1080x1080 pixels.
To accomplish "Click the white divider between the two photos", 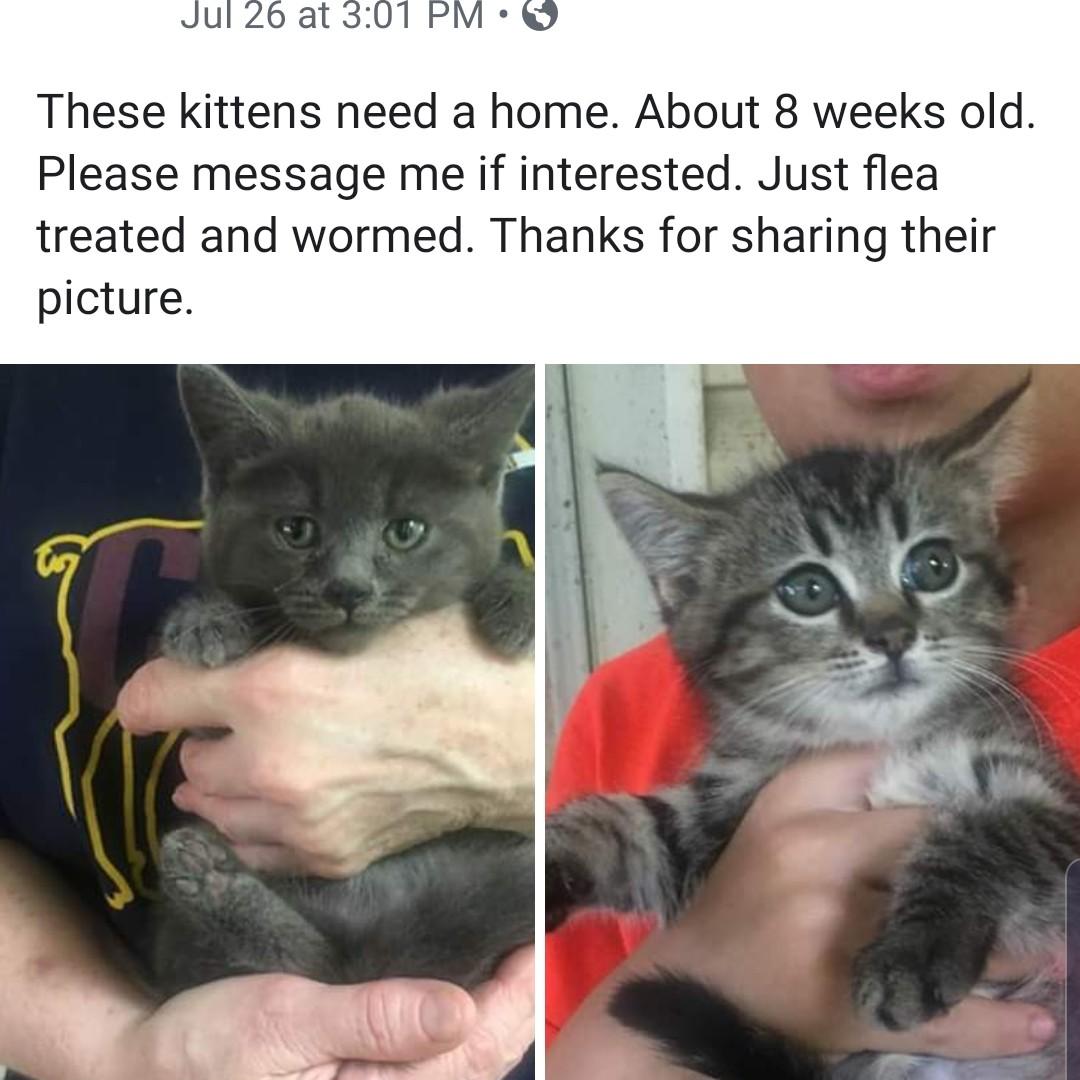I will [x=540, y=721].
